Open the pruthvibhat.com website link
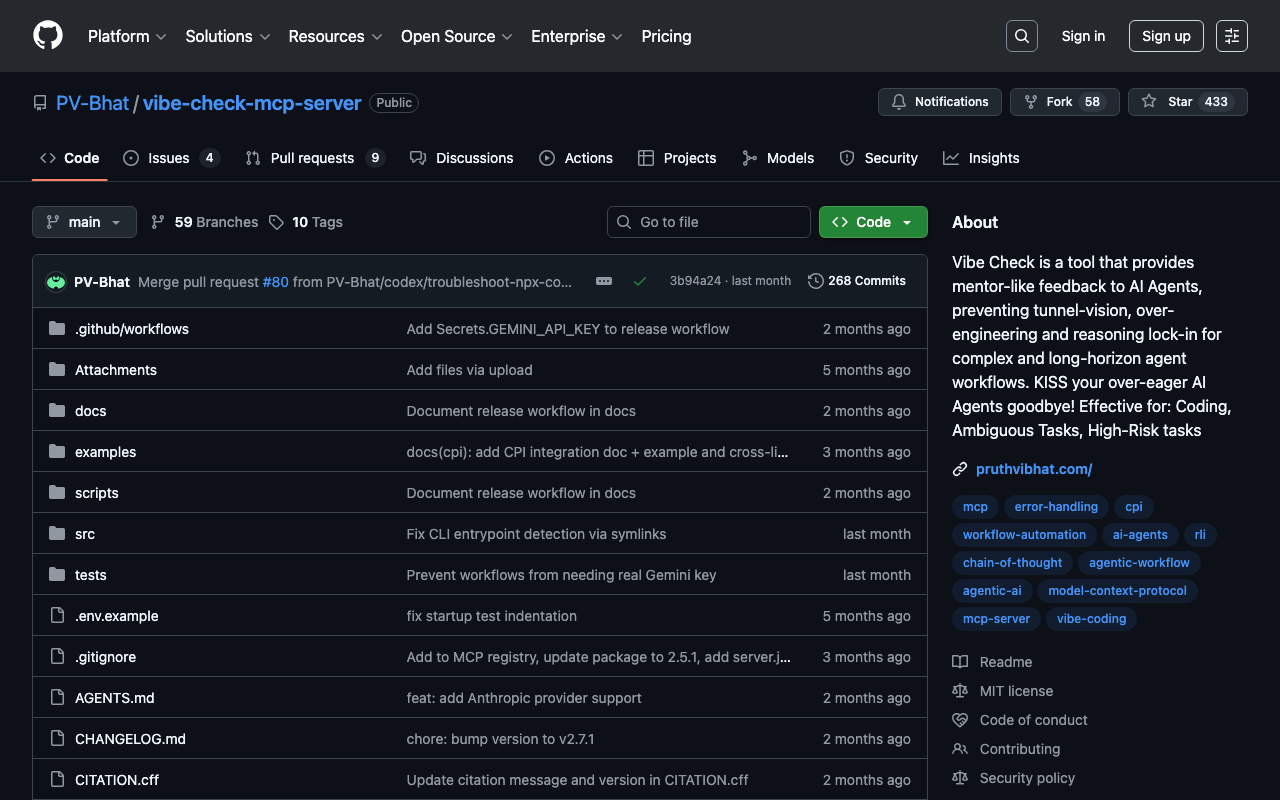This screenshot has height=800, width=1280. [1033, 469]
